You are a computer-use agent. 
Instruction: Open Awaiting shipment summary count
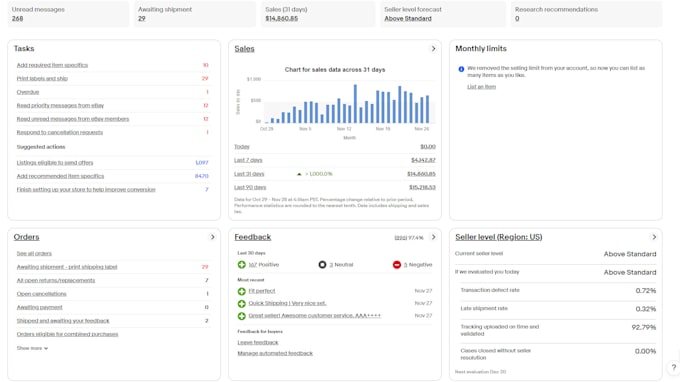point(142,18)
